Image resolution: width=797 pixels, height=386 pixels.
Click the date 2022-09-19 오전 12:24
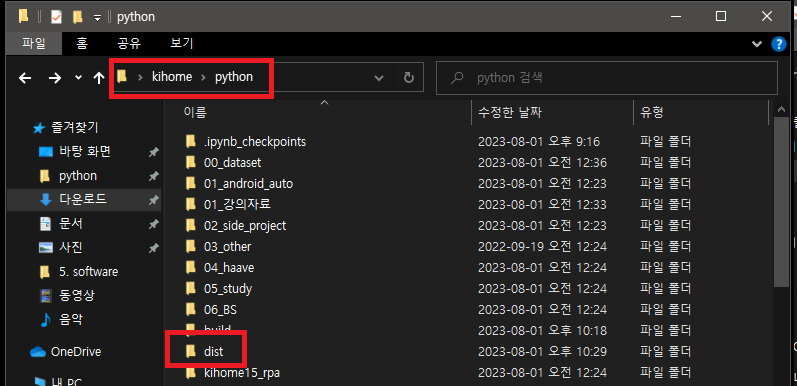click(x=542, y=247)
